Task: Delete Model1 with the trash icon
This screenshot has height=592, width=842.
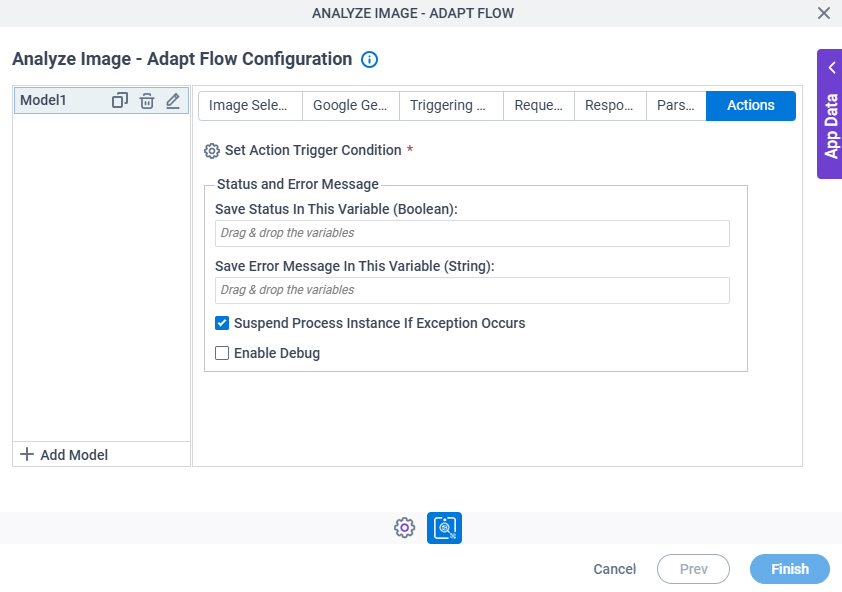Action: (x=147, y=100)
